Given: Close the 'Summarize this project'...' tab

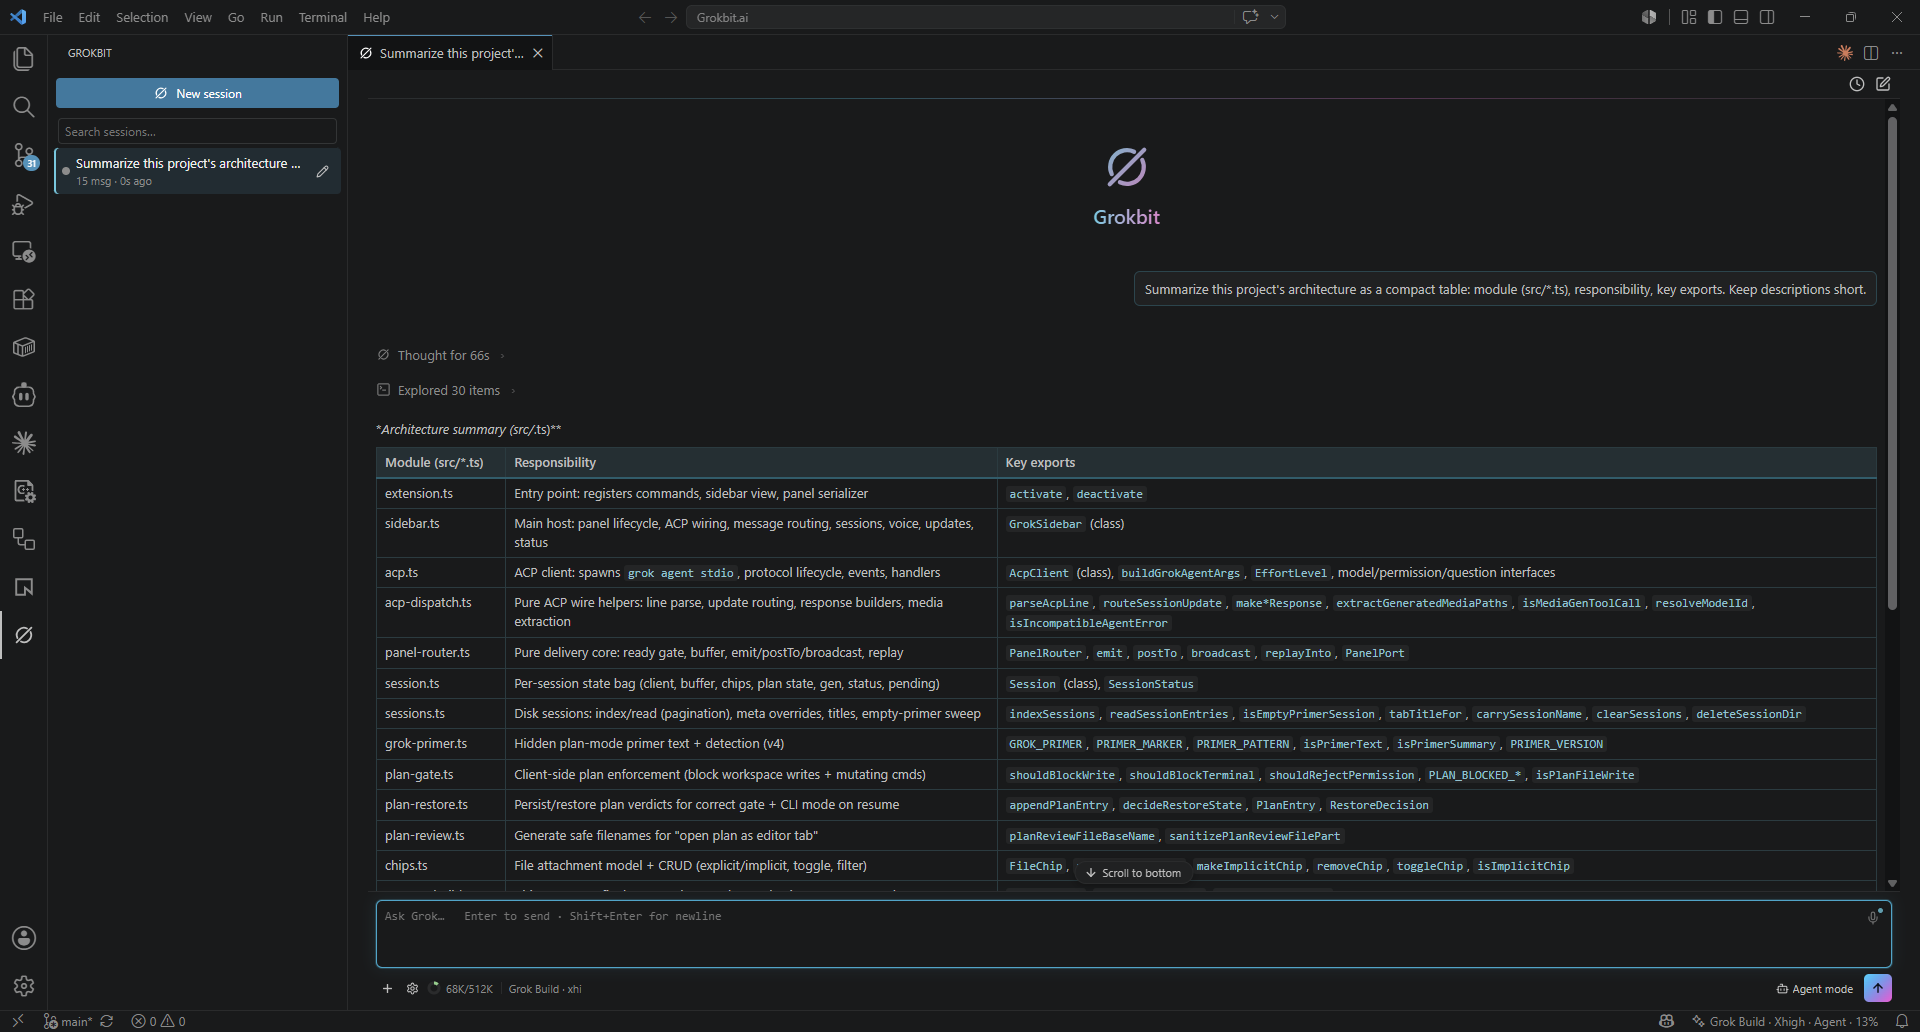Looking at the screenshot, I should (538, 53).
